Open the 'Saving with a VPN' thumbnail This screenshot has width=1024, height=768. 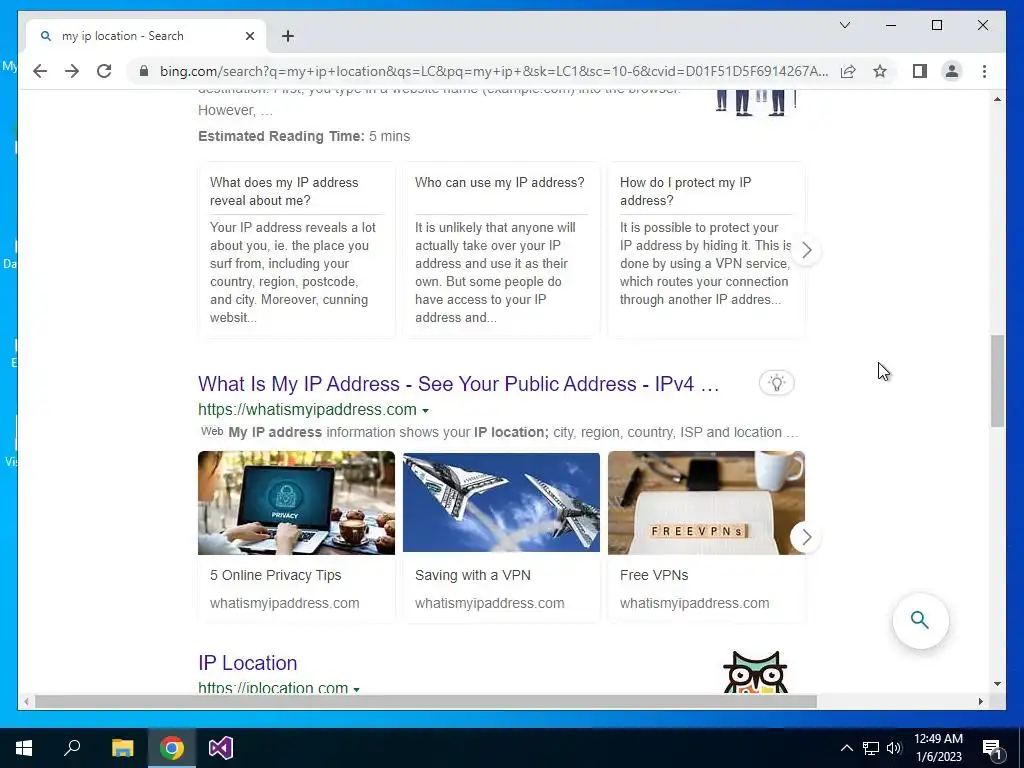point(502,503)
